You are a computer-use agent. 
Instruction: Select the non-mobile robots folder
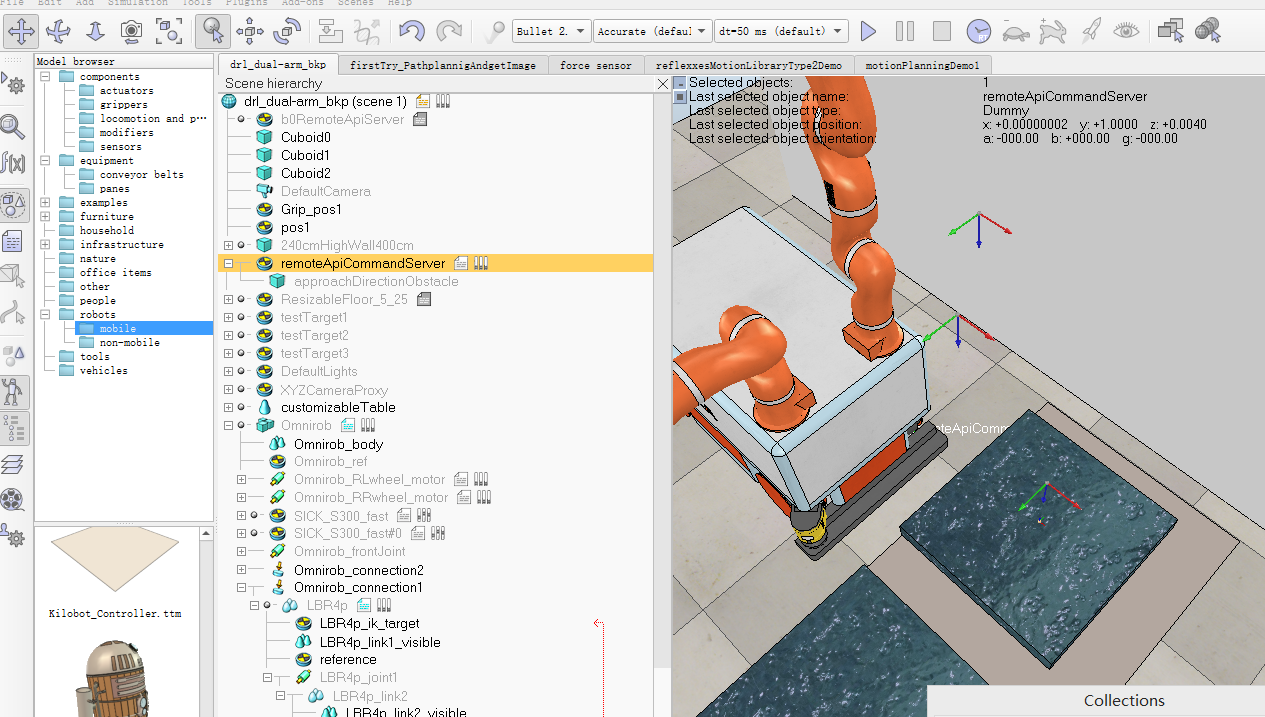click(x=129, y=342)
